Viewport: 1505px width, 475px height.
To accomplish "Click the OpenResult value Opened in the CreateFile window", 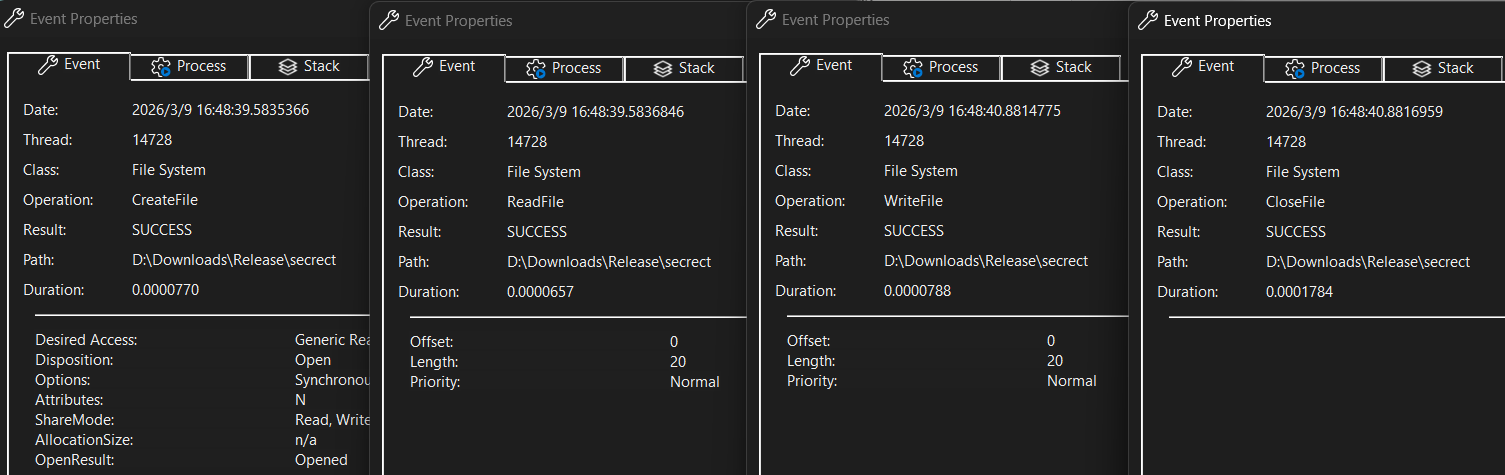I will (321, 460).
